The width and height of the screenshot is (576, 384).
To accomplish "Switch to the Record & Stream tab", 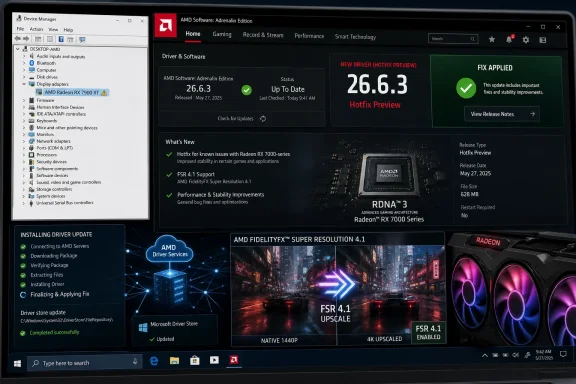I will (263, 35).
